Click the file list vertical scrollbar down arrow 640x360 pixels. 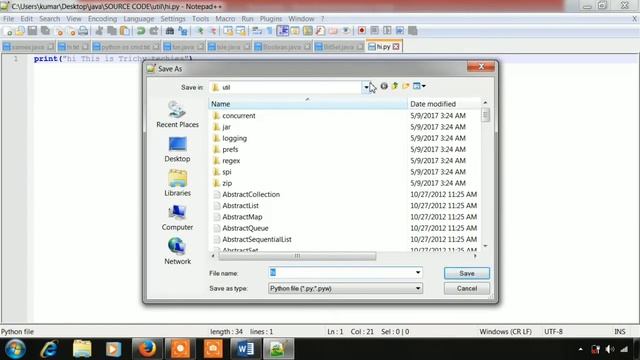point(485,246)
